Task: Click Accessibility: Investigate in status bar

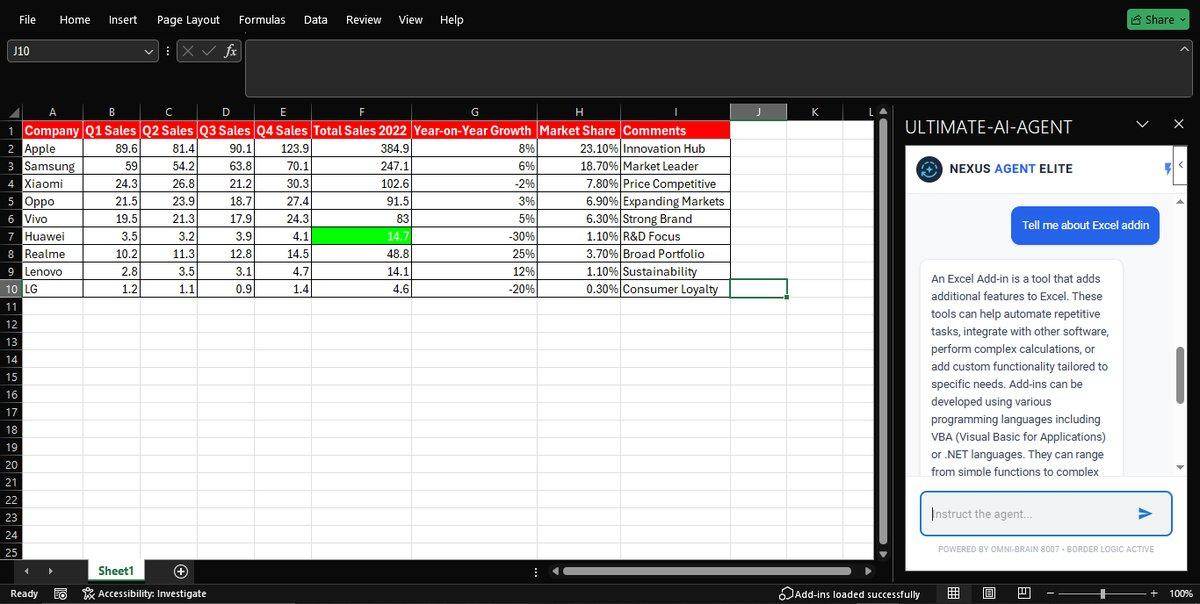Action: pos(145,594)
